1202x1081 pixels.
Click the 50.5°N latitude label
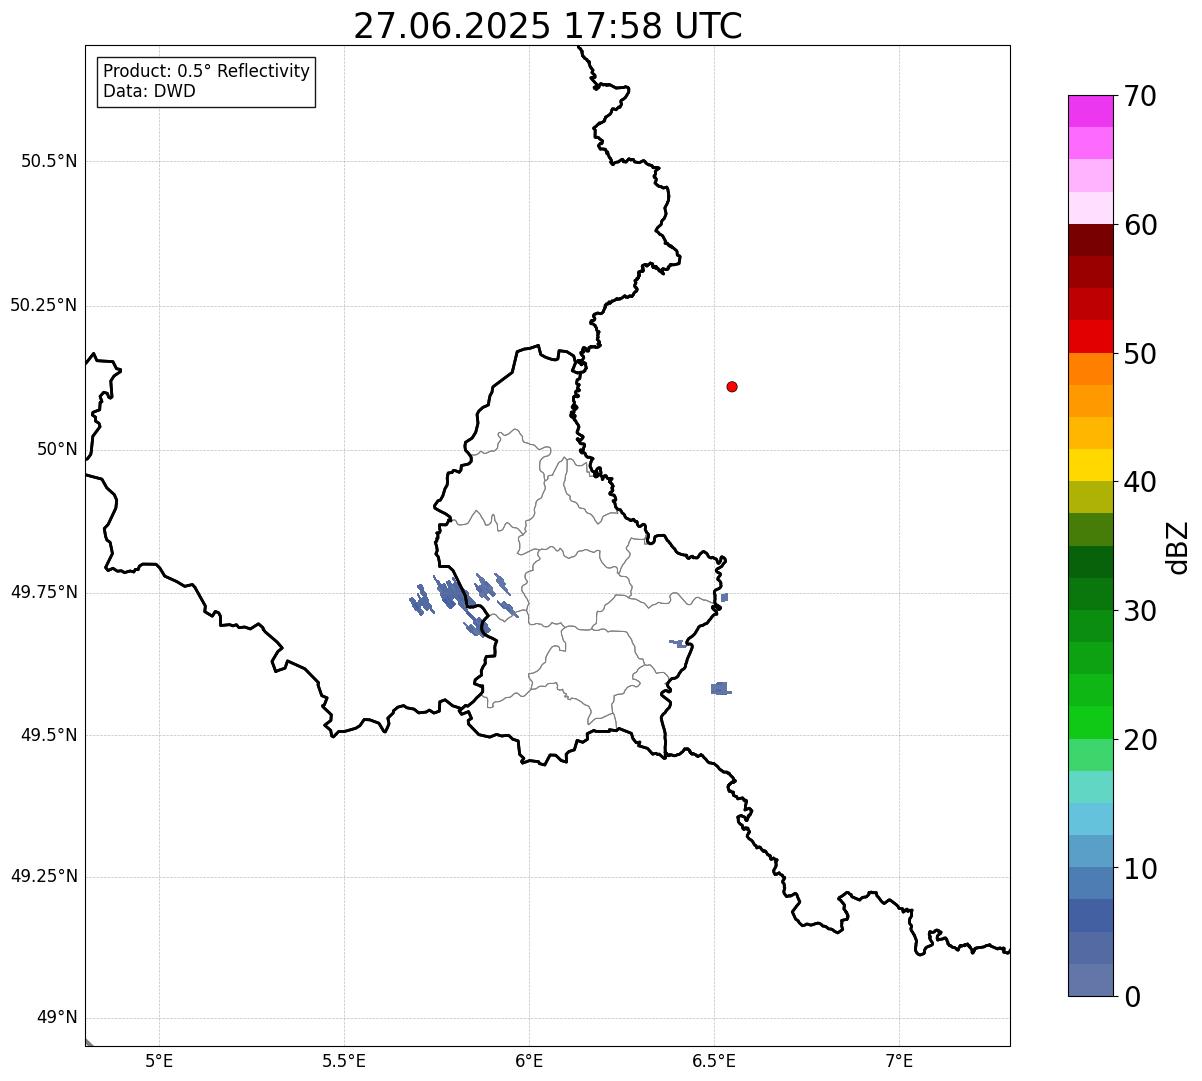pos(49,161)
